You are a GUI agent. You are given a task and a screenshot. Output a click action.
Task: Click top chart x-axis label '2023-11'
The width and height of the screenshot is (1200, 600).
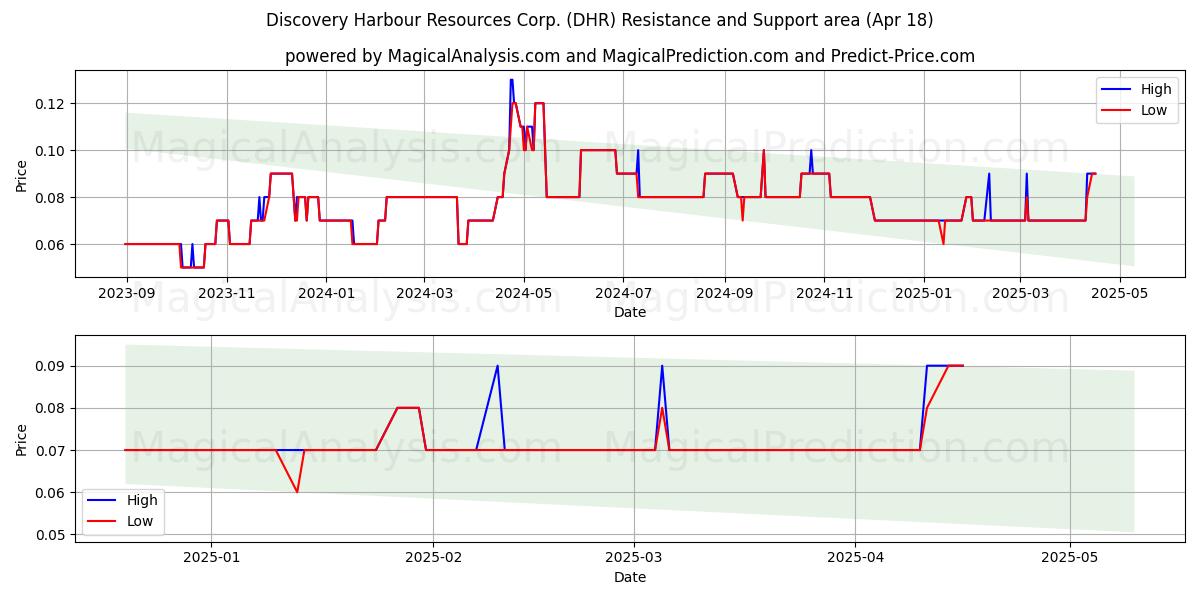click(x=227, y=294)
